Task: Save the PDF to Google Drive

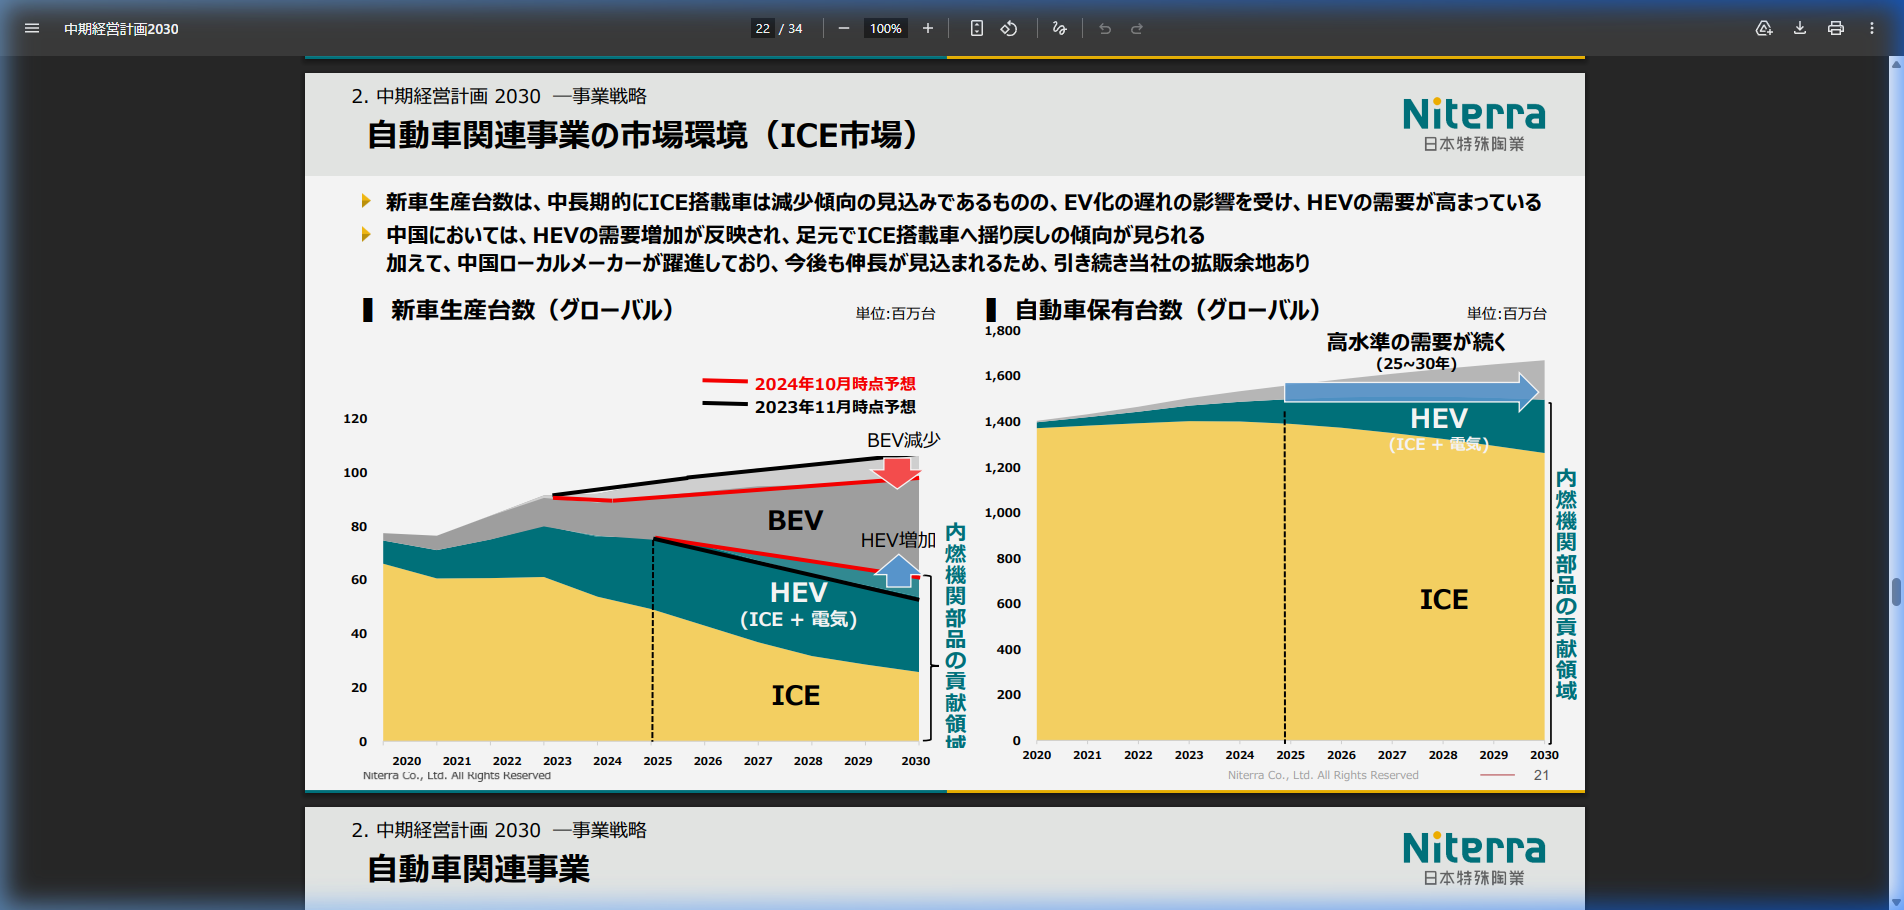Action: [1764, 28]
